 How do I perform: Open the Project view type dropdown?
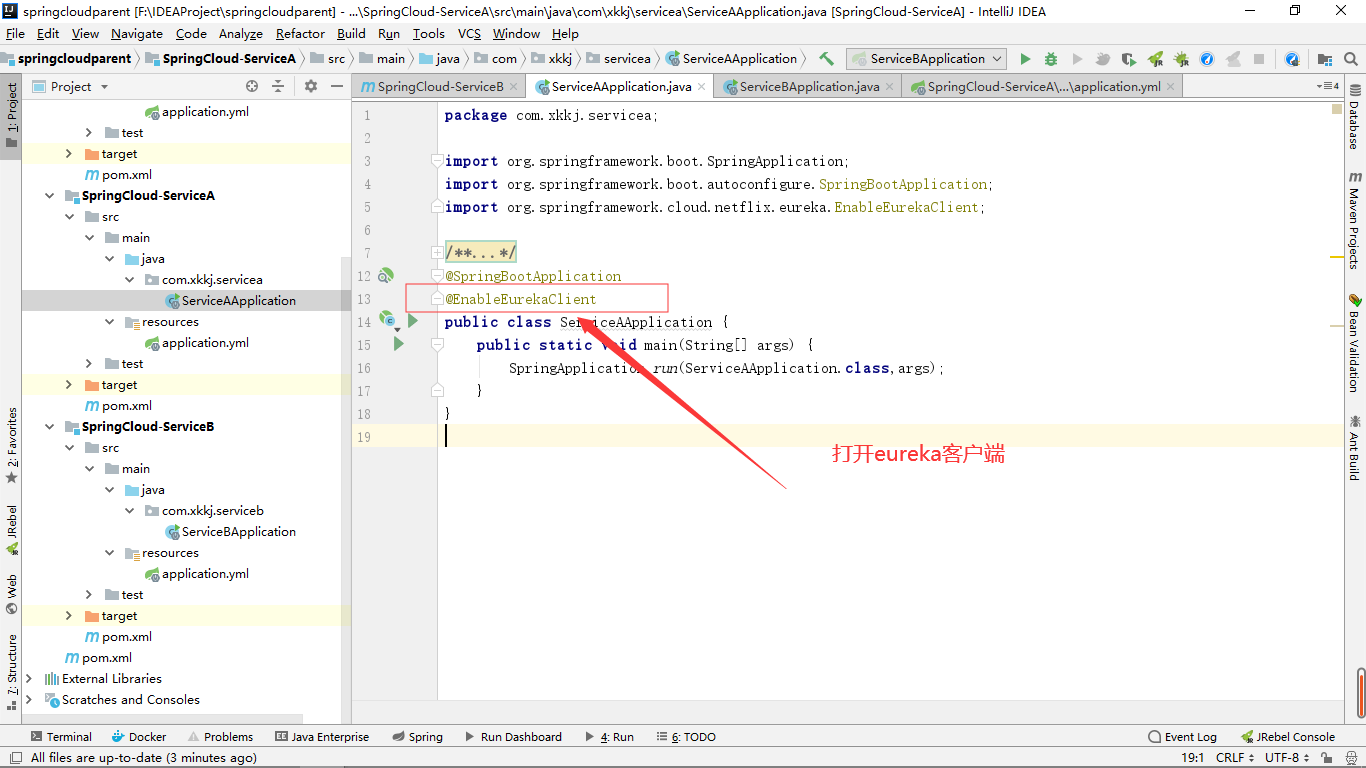(70, 87)
